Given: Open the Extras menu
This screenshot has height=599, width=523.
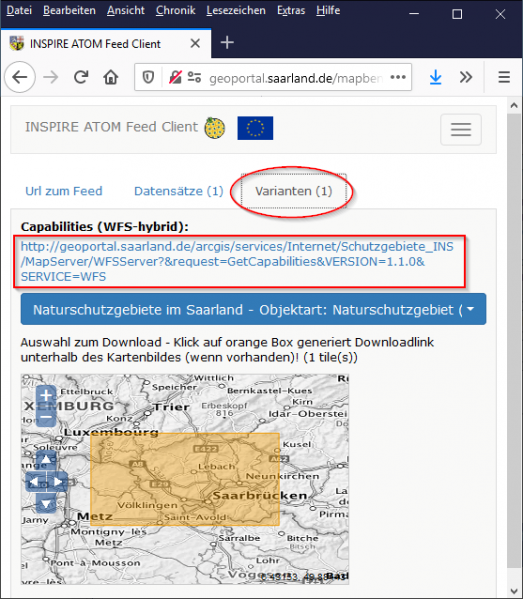Looking at the screenshot, I should pos(291,10).
